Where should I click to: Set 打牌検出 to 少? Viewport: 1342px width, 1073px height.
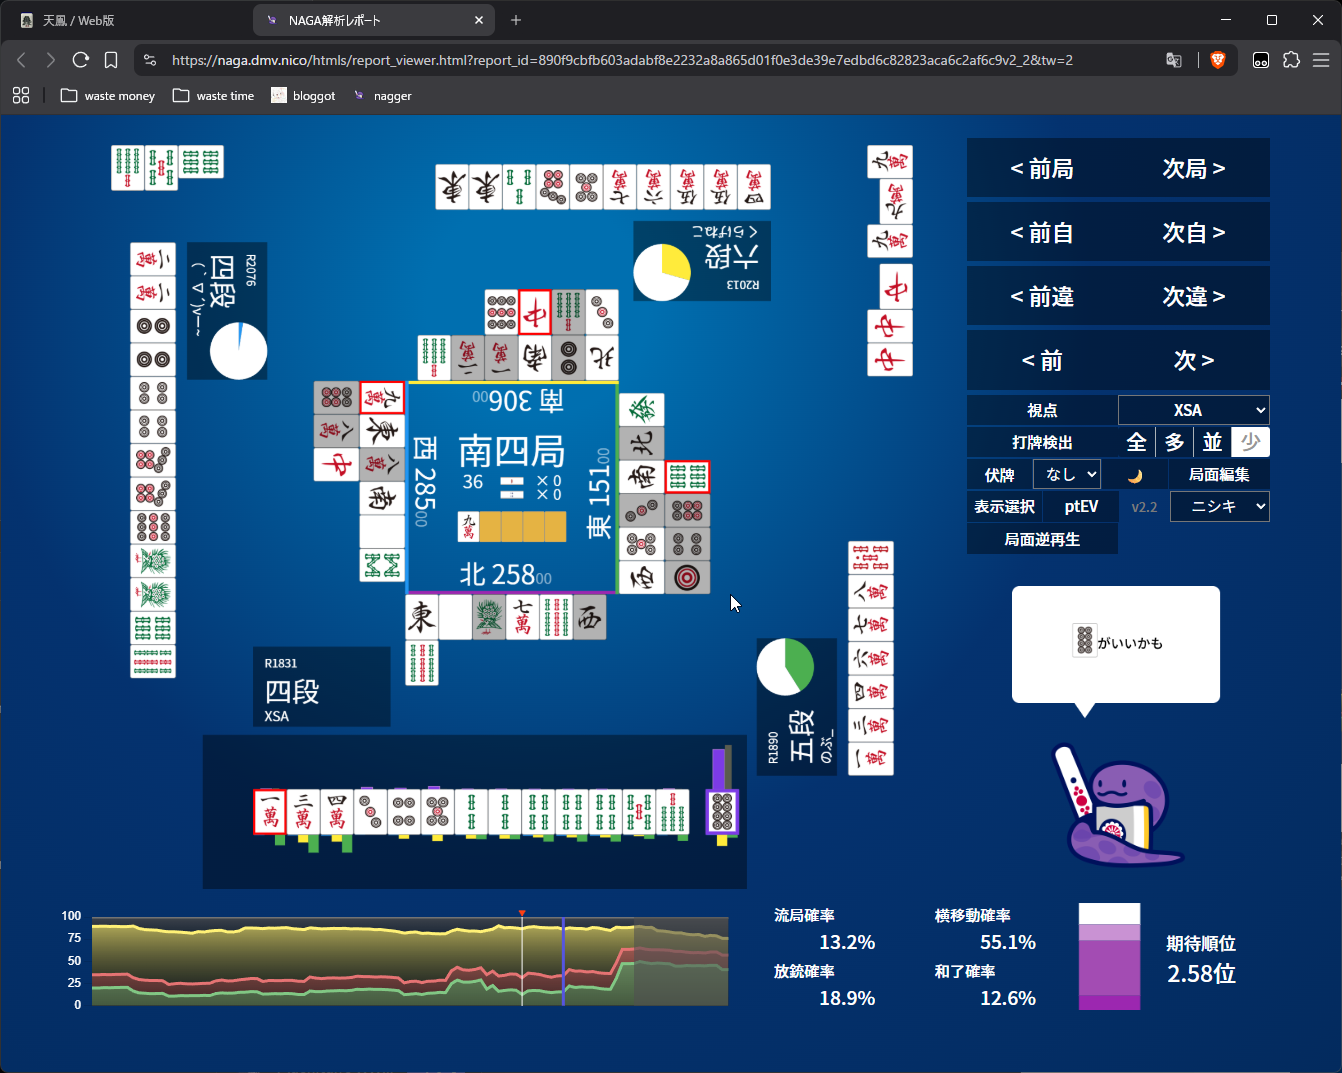tap(1250, 442)
